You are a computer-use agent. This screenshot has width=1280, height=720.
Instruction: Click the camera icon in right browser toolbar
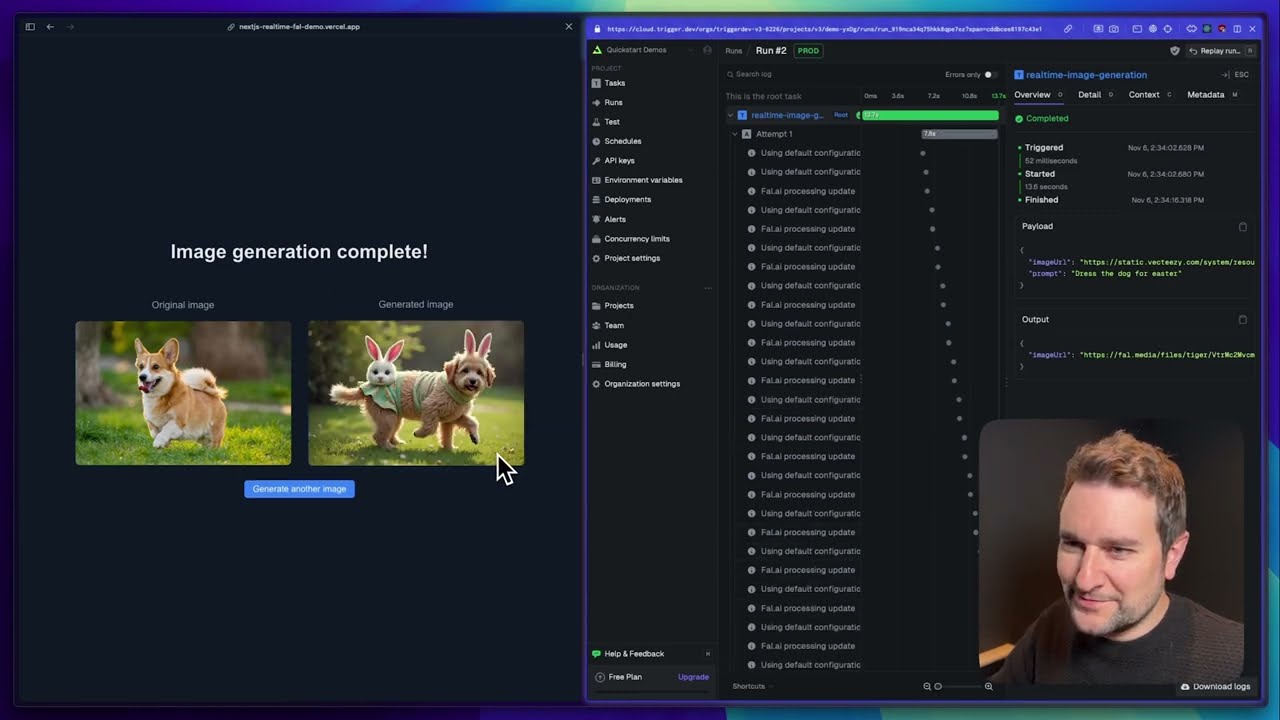pyautogui.click(x=1114, y=29)
